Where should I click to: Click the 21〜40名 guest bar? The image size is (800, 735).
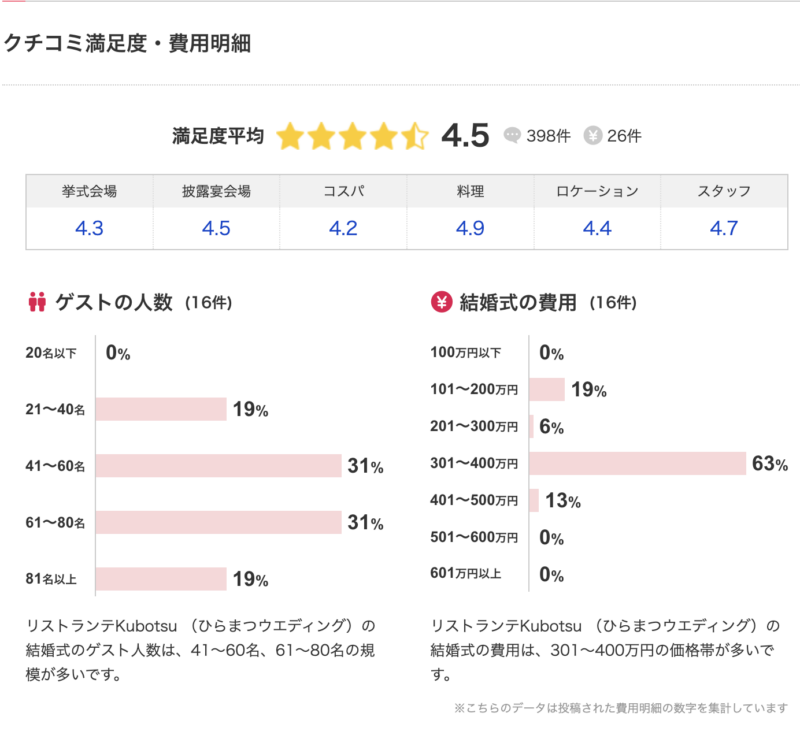(x=161, y=409)
